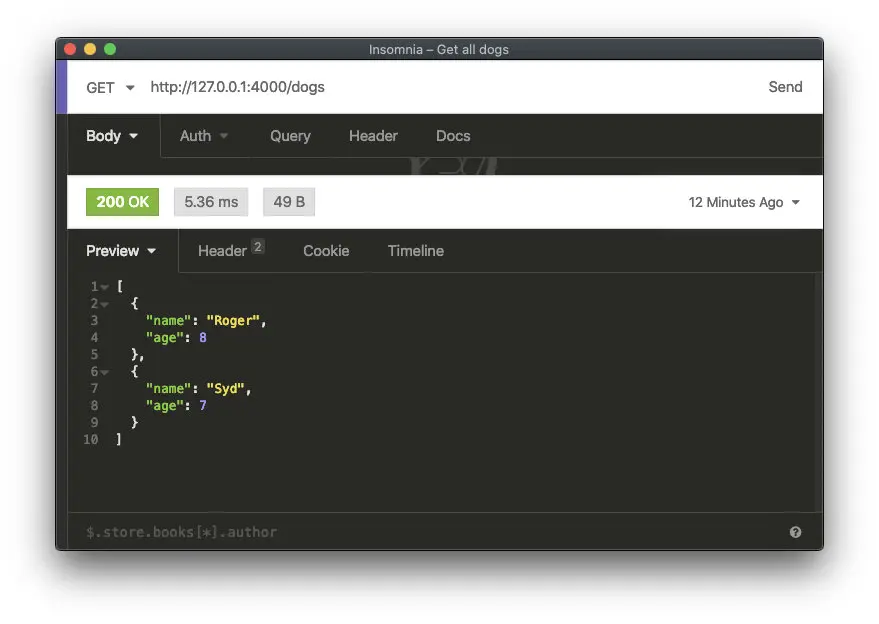
Task: Click the age value 8
Action: 203,338
